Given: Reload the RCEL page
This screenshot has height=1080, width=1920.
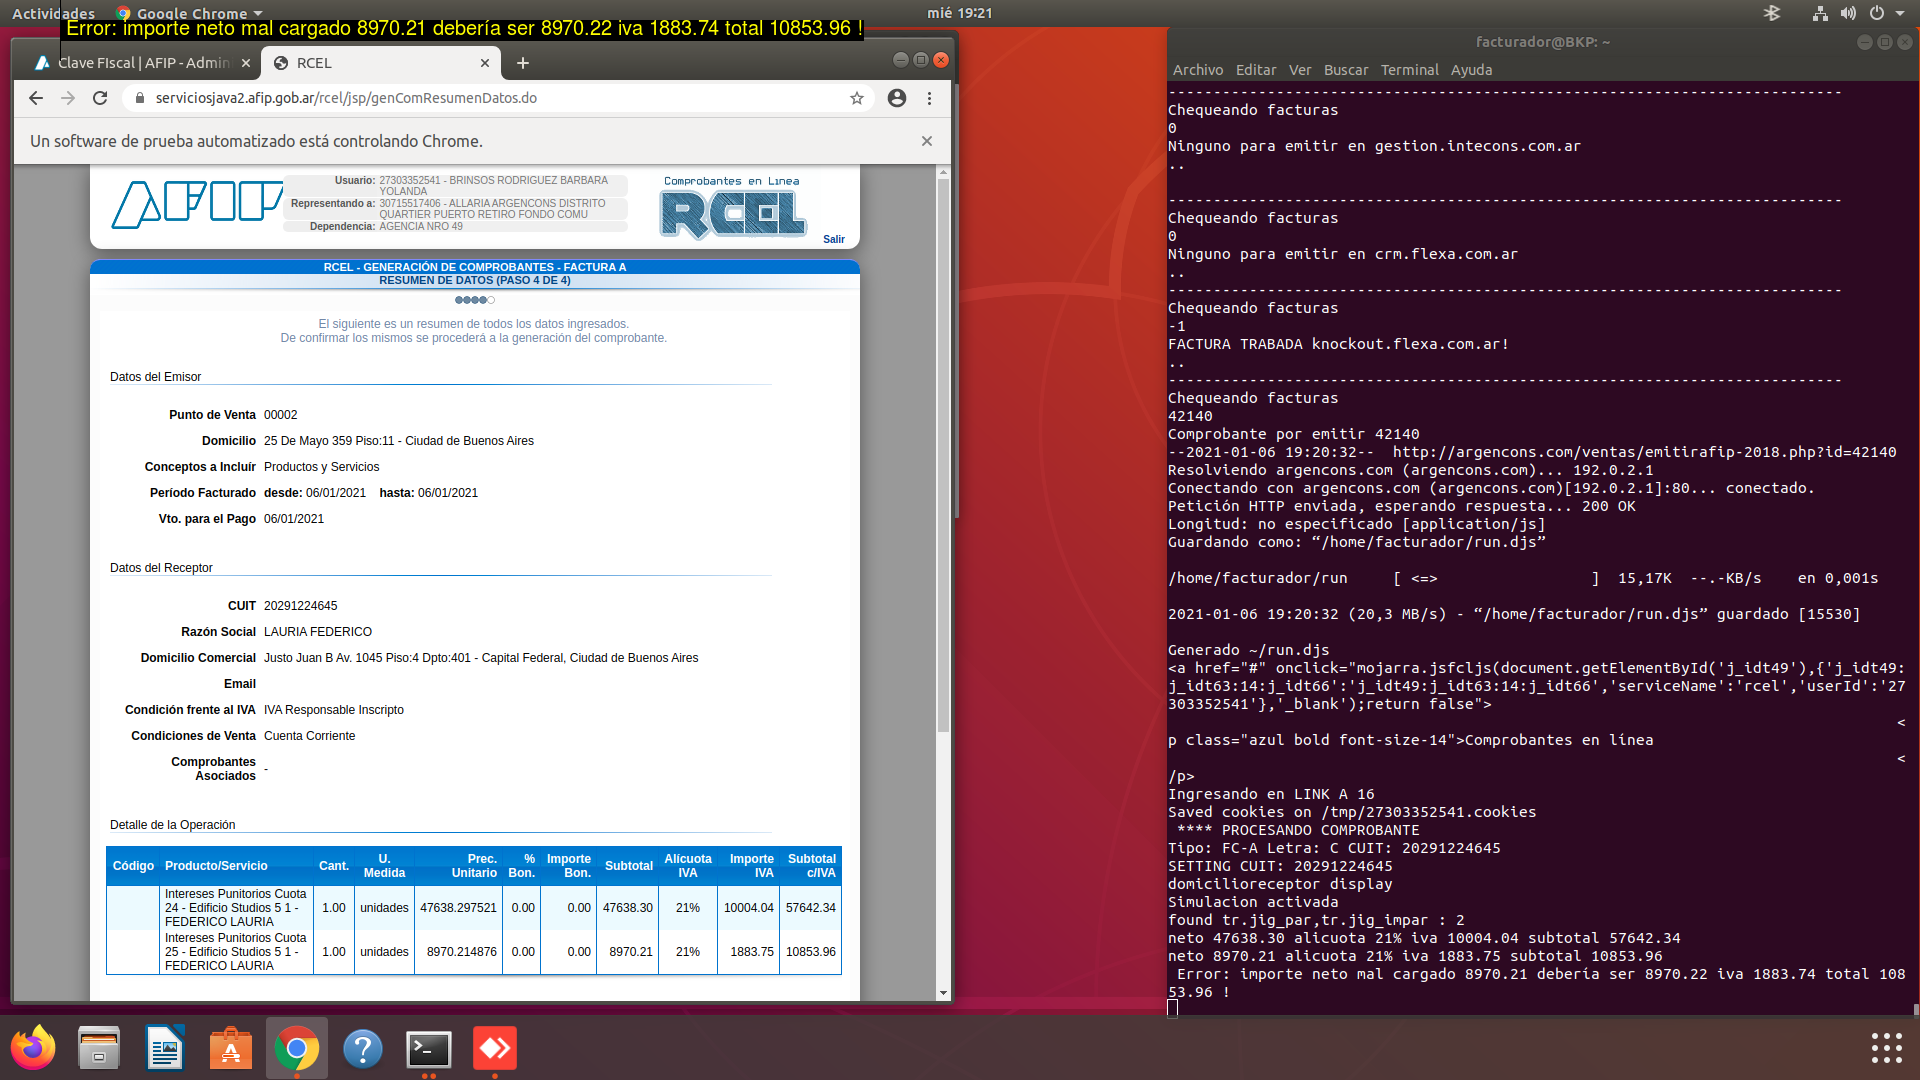Looking at the screenshot, I should [x=100, y=98].
